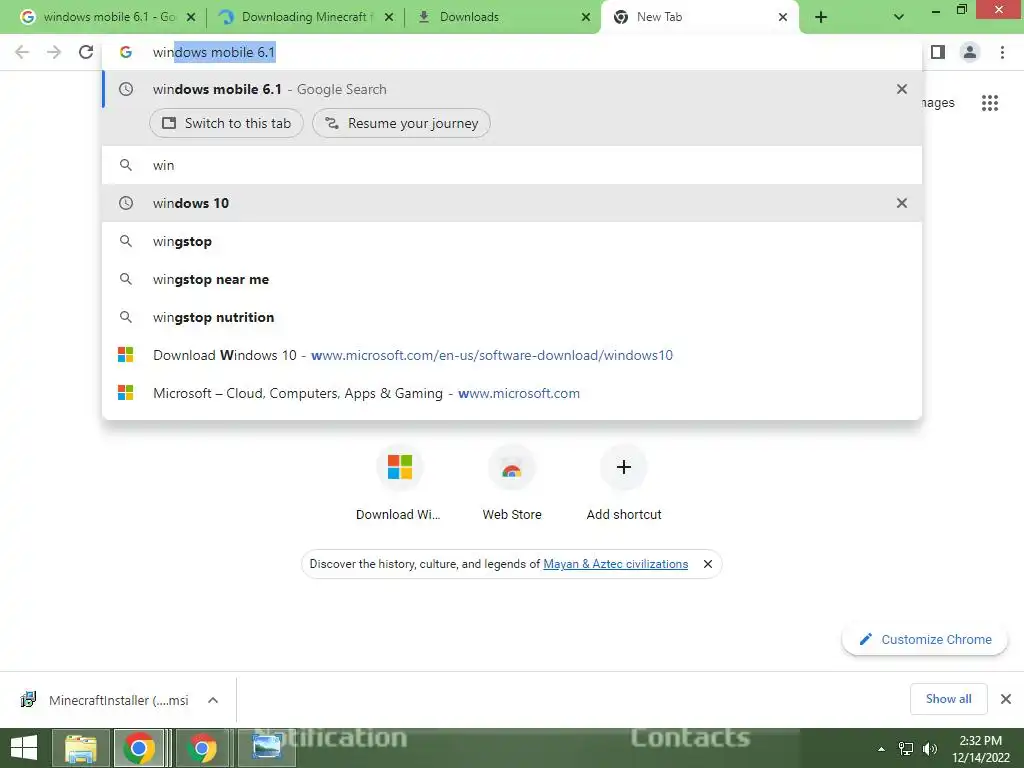This screenshot has width=1024, height=768.
Task: Select the 'win' search suggestion
Action: [512, 165]
